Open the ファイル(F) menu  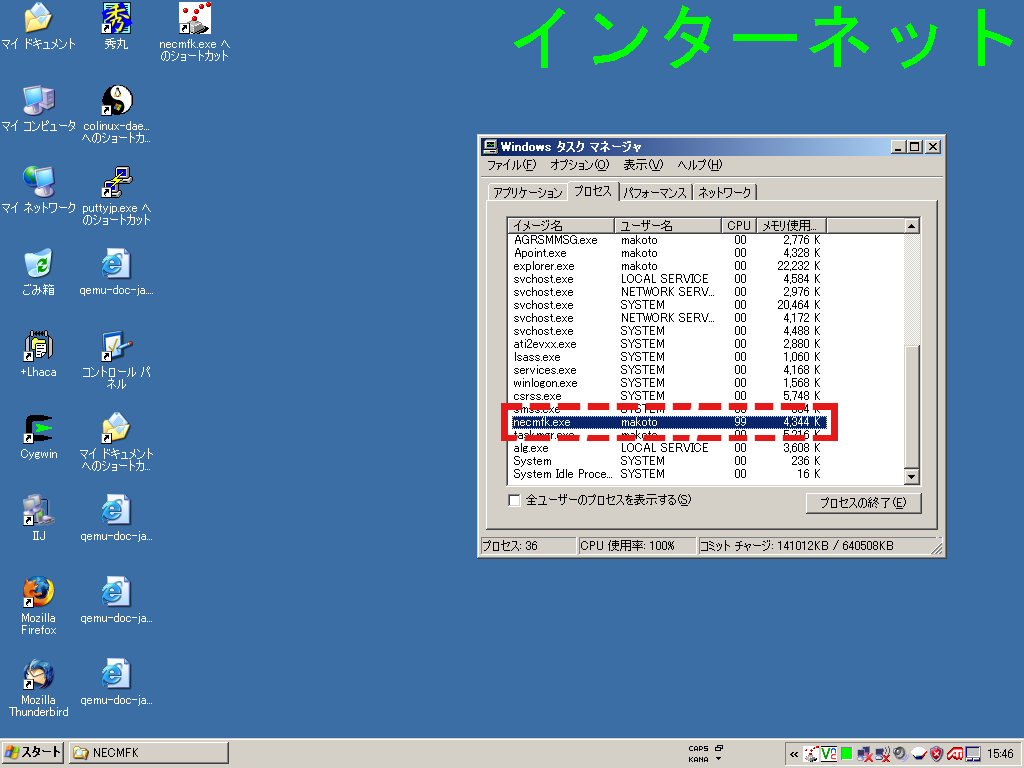(x=511, y=165)
